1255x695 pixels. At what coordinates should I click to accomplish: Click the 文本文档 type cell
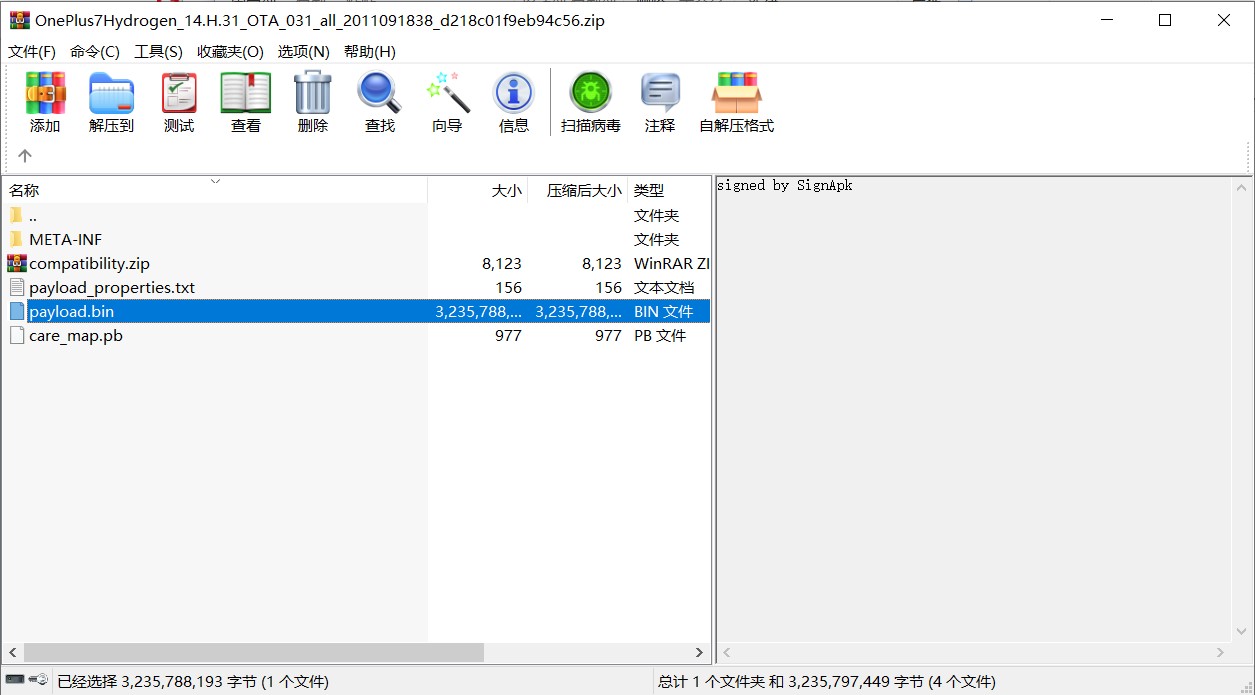tap(663, 287)
